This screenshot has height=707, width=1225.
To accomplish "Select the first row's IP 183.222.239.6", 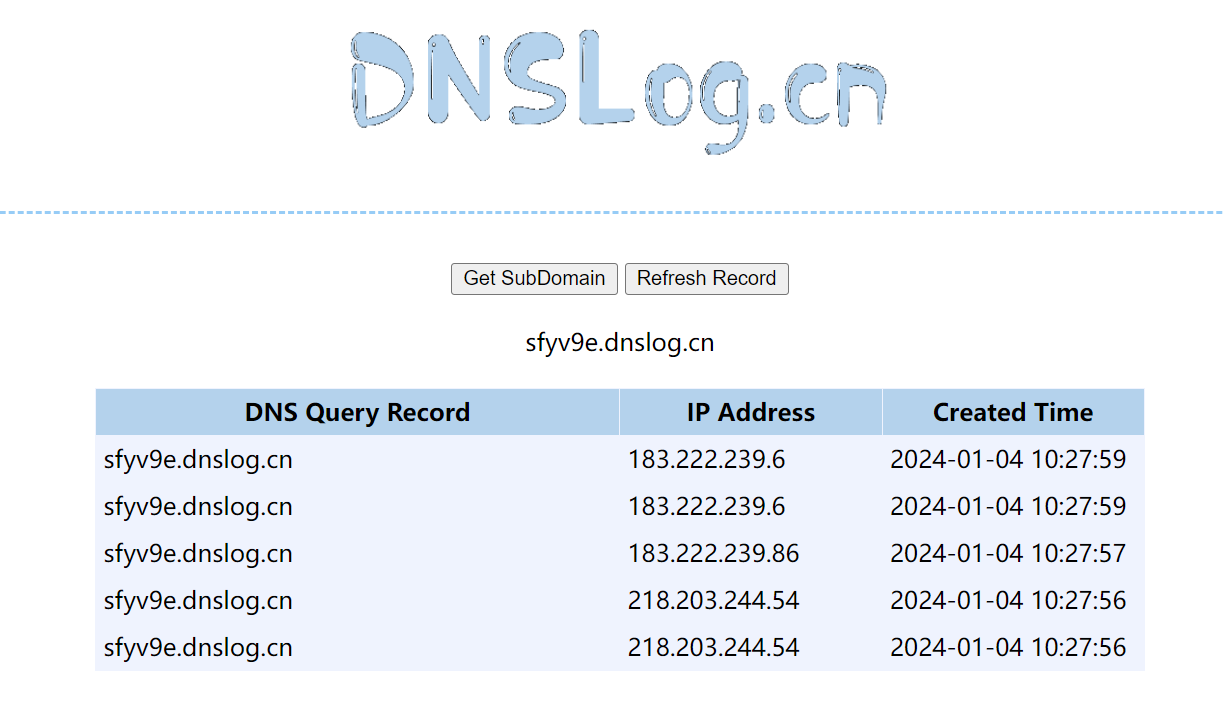I will [706, 460].
